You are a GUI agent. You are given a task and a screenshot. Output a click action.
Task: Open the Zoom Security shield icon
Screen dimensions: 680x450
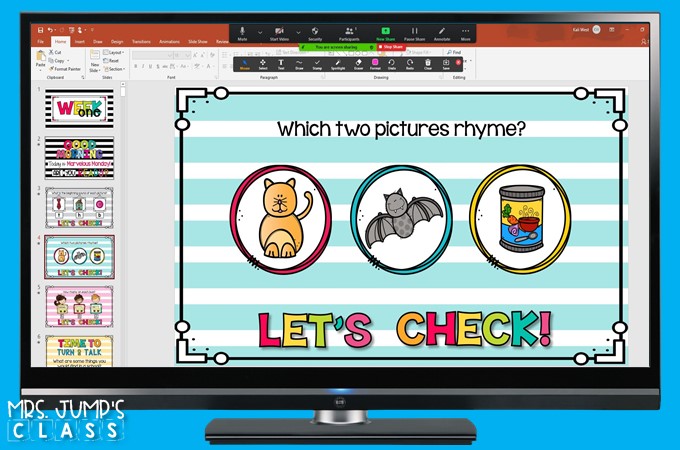315,33
